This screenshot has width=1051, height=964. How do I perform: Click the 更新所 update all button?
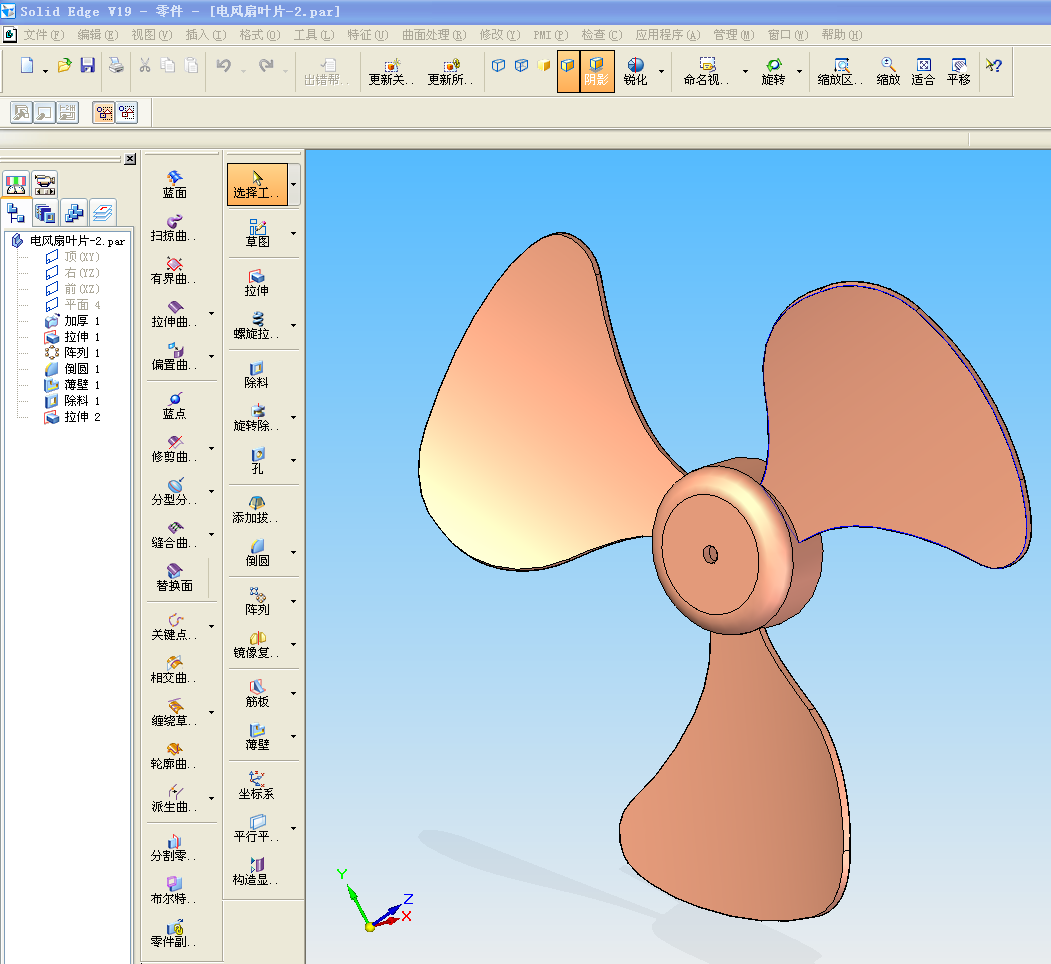tap(450, 71)
